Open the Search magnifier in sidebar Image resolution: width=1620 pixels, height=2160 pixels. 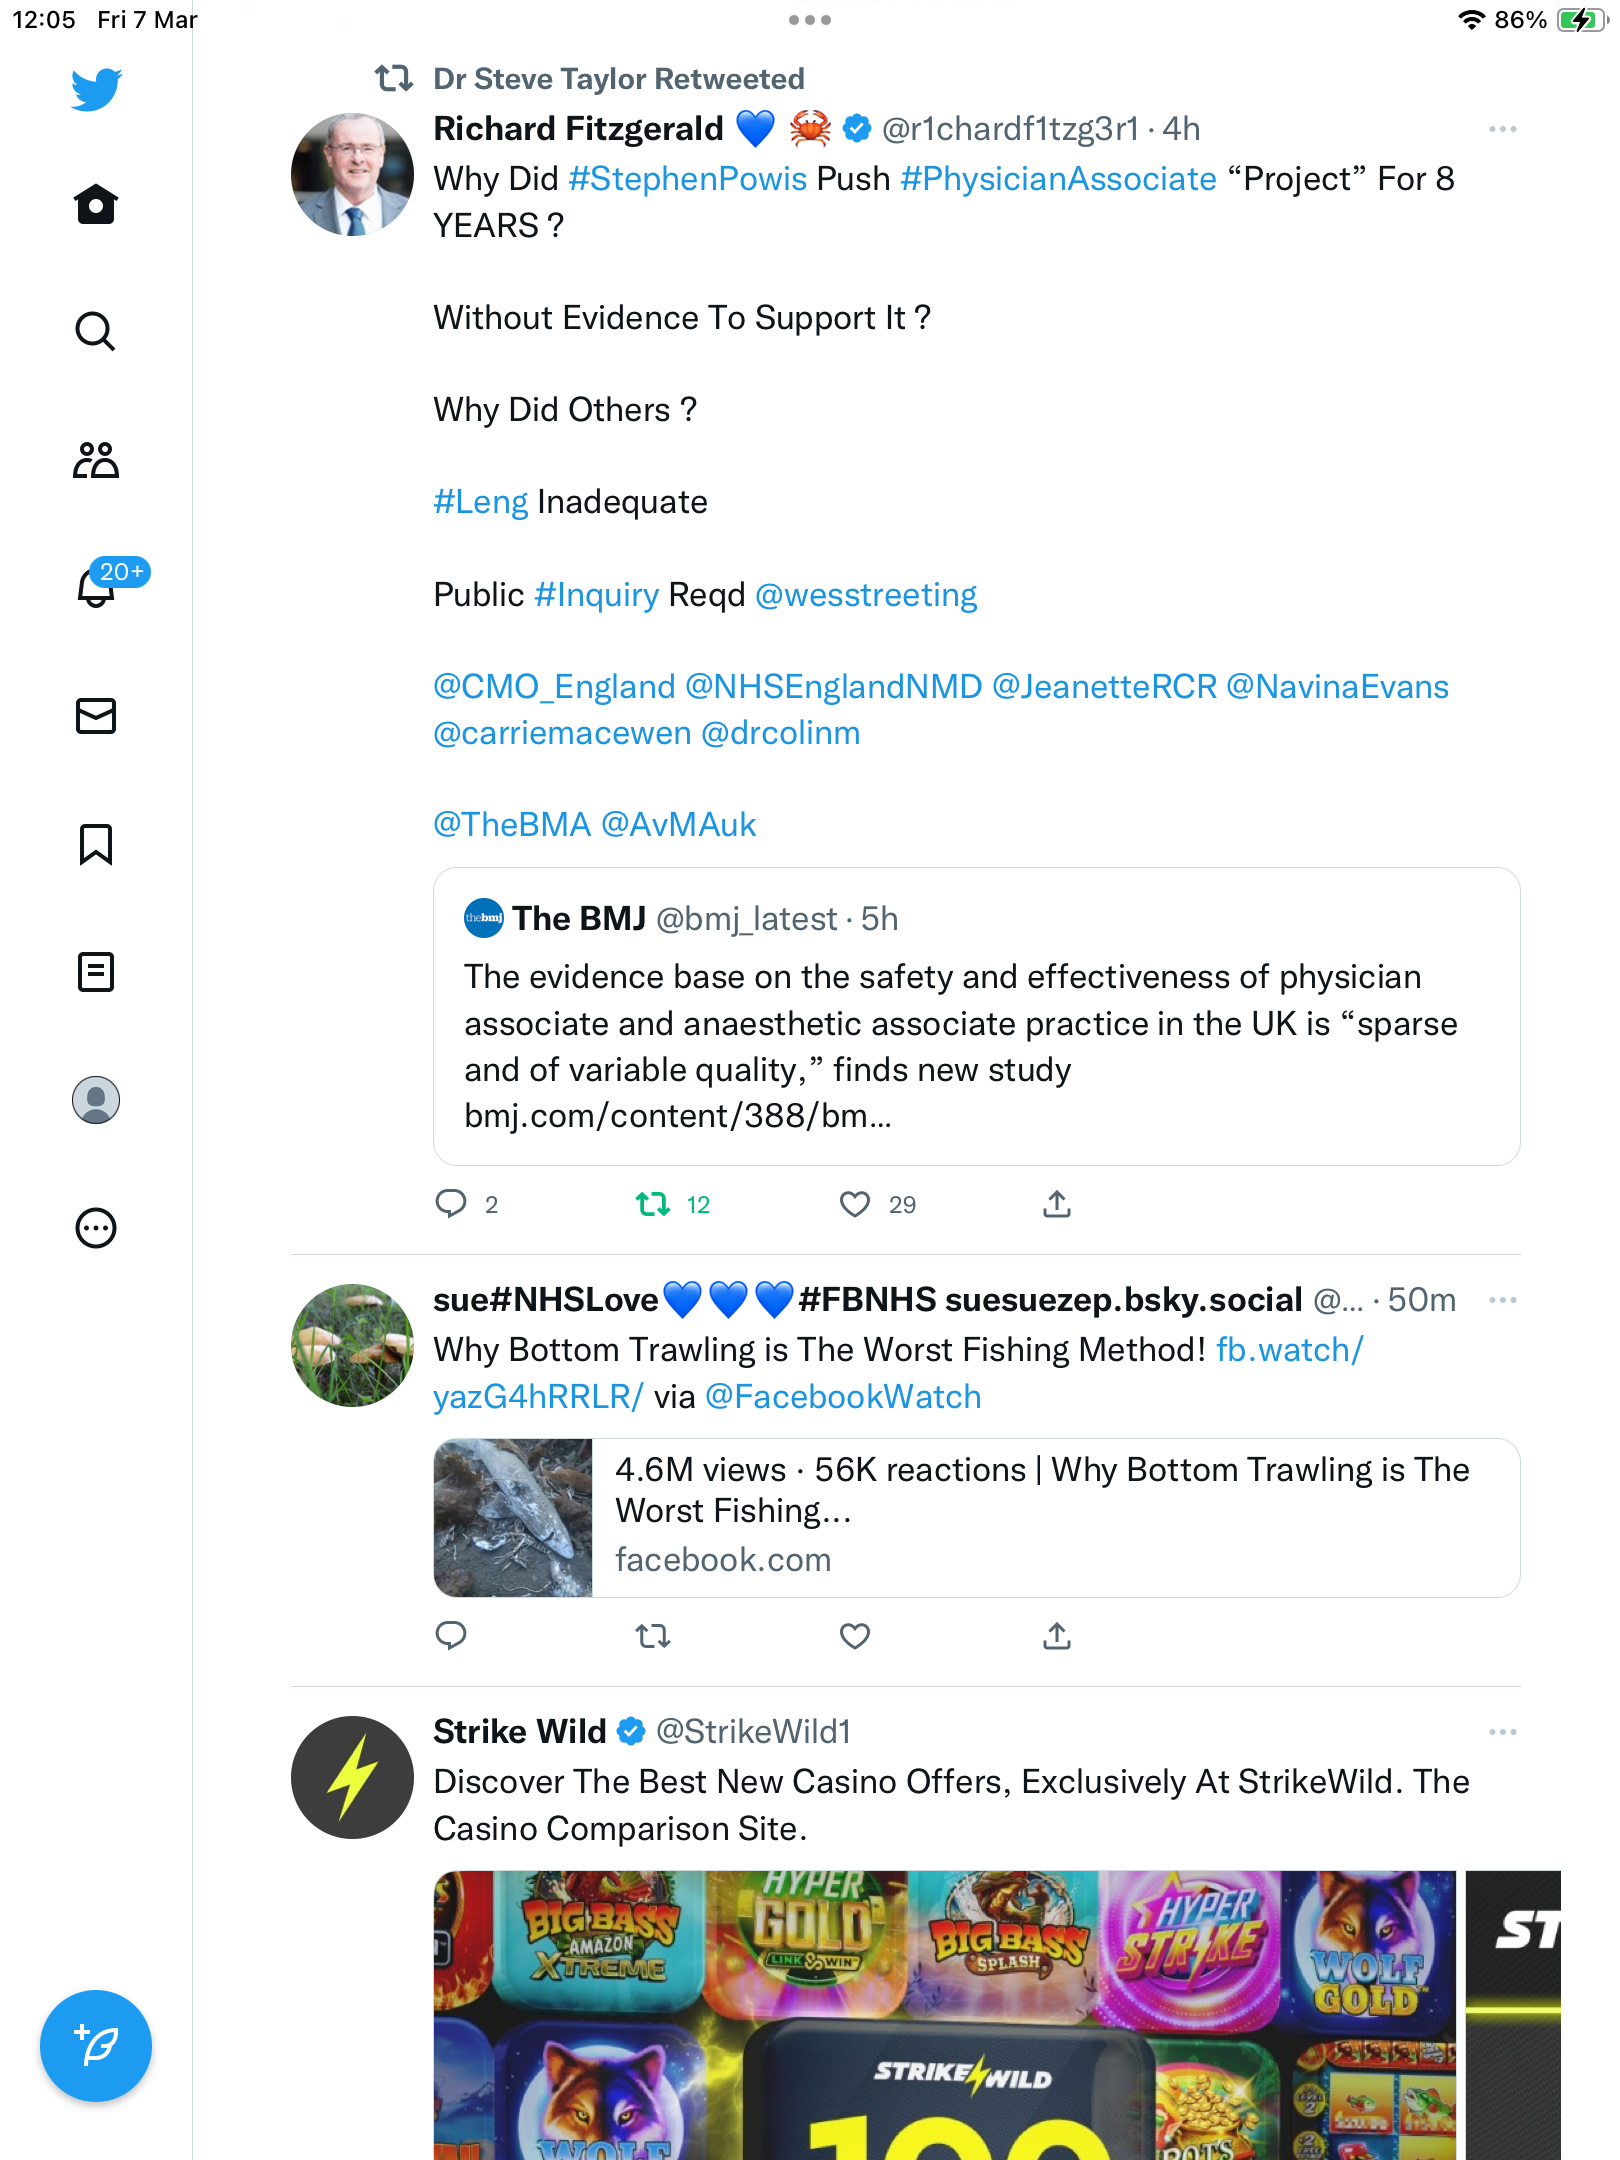click(x=96, y=331)
